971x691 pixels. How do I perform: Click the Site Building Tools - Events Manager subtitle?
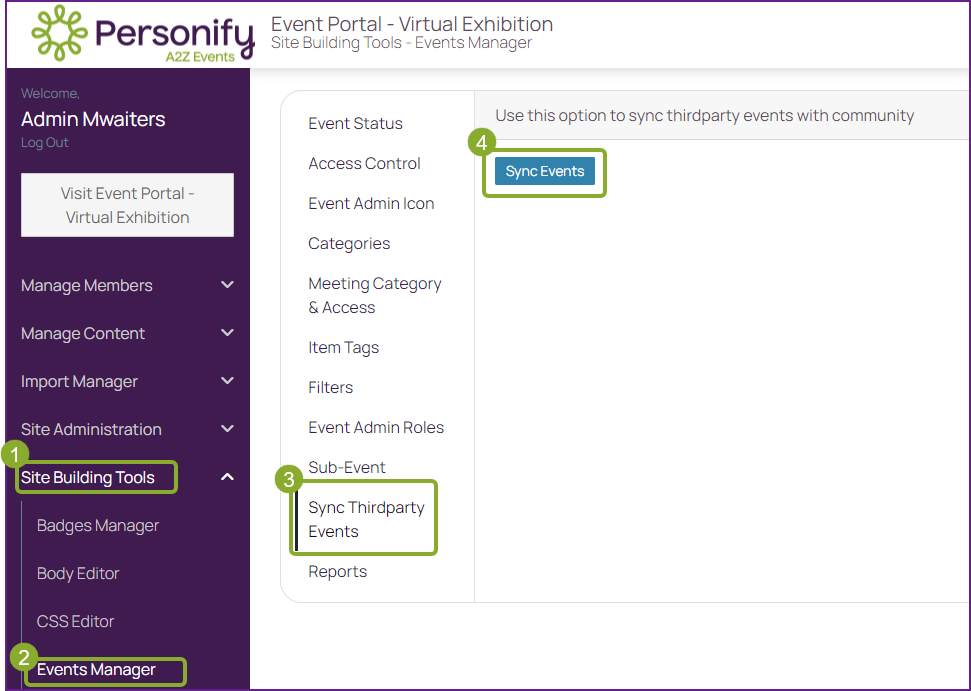pyautogui.click(x=401, y=43)
